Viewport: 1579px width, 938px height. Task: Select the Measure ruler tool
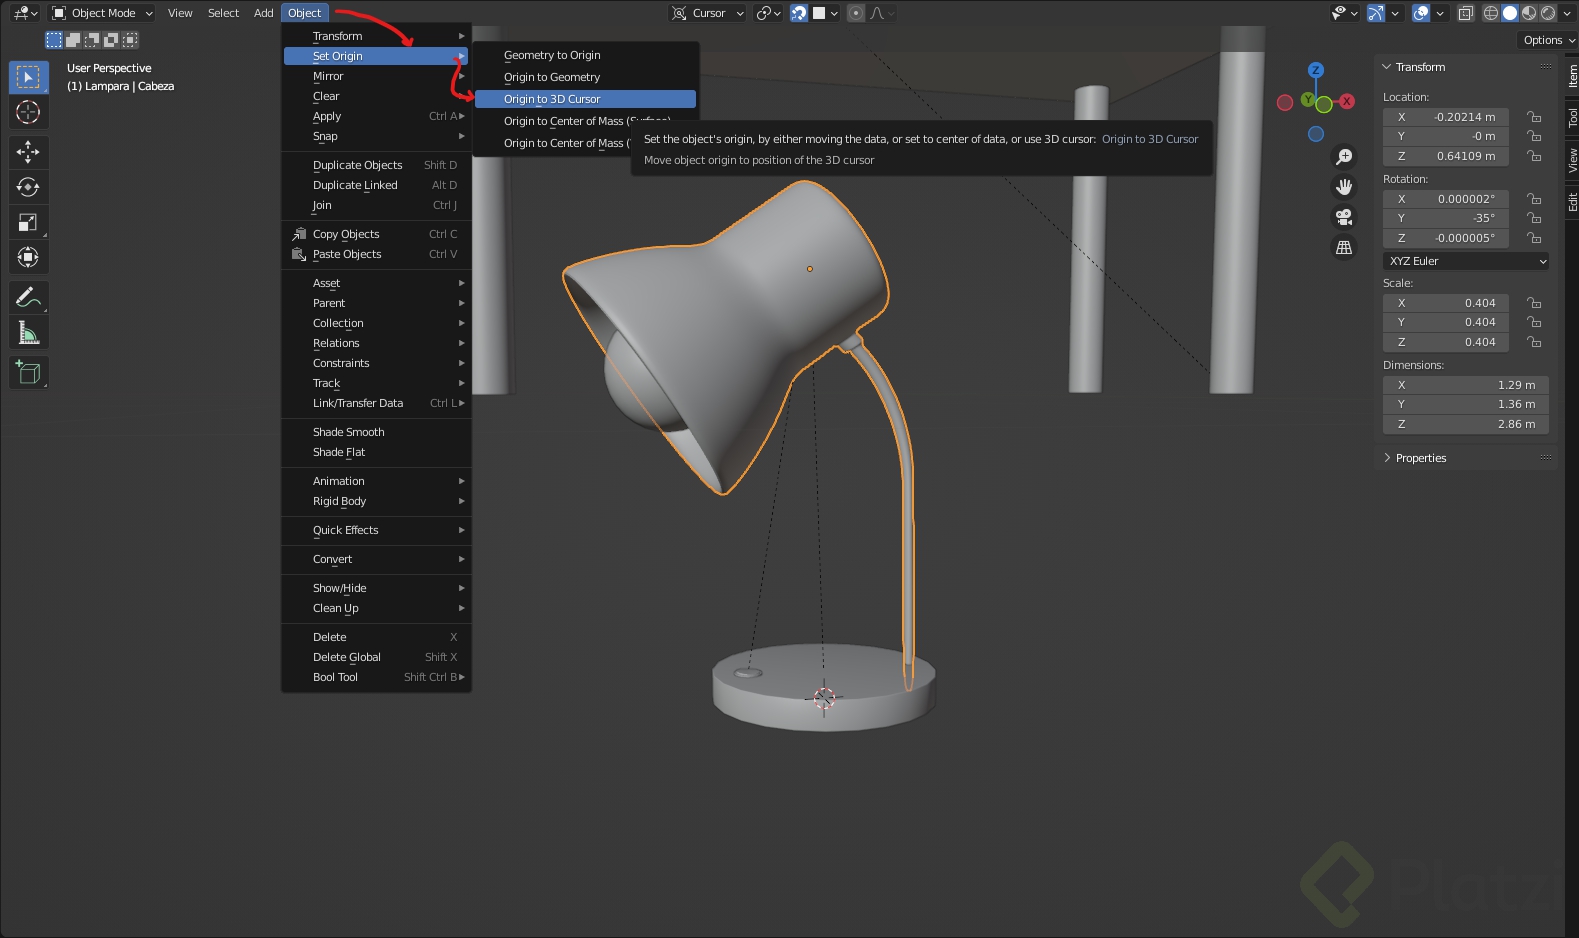[x=28, y=333]
